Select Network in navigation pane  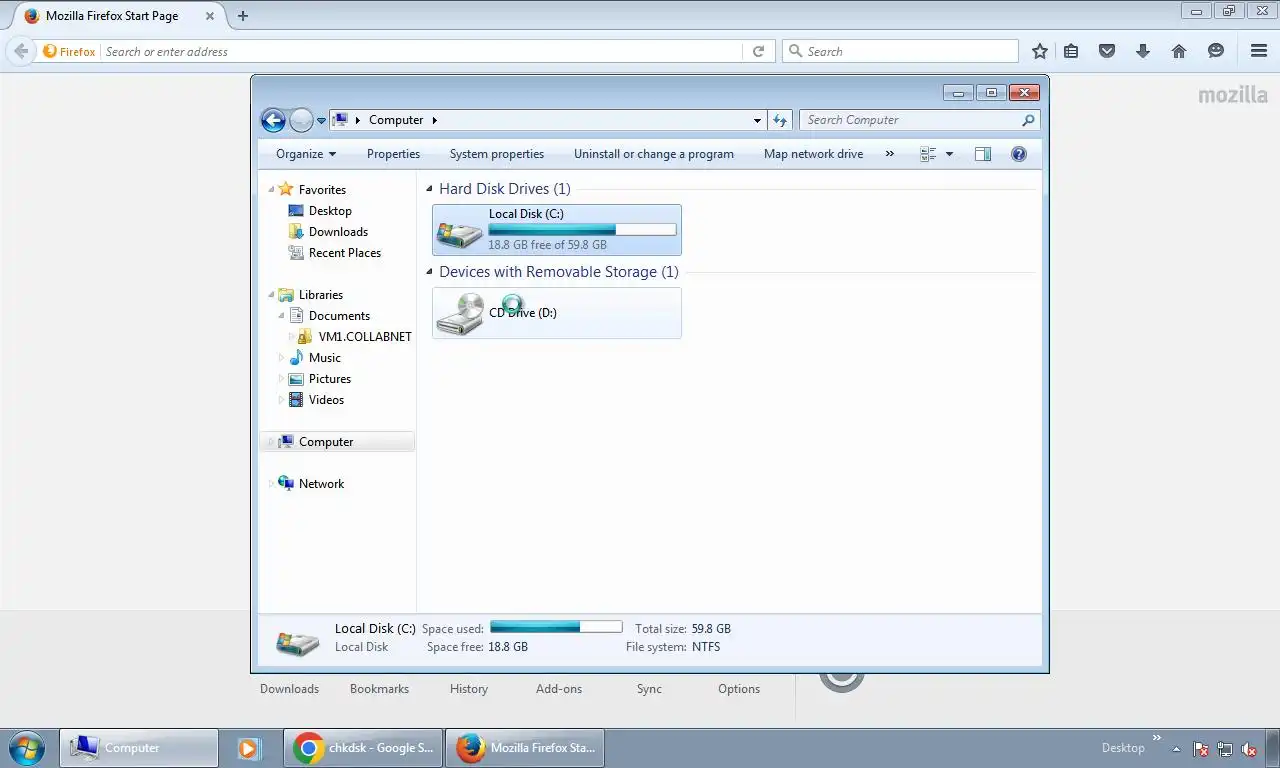click(x=321, y=484)
